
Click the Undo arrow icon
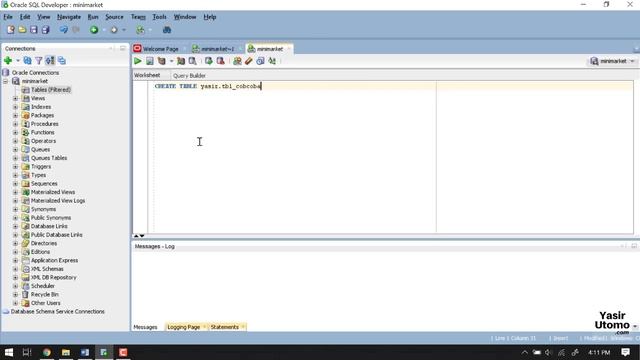(63, 30)
